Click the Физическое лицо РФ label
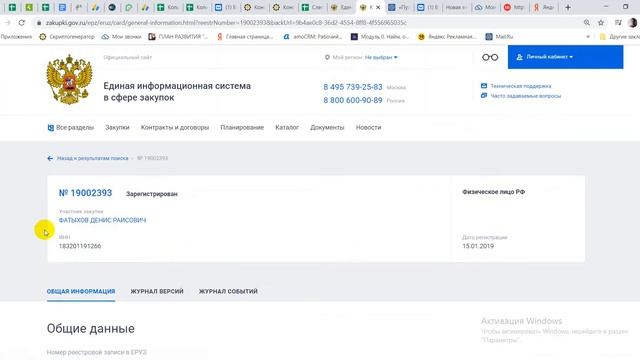 [x=493, y=192]
